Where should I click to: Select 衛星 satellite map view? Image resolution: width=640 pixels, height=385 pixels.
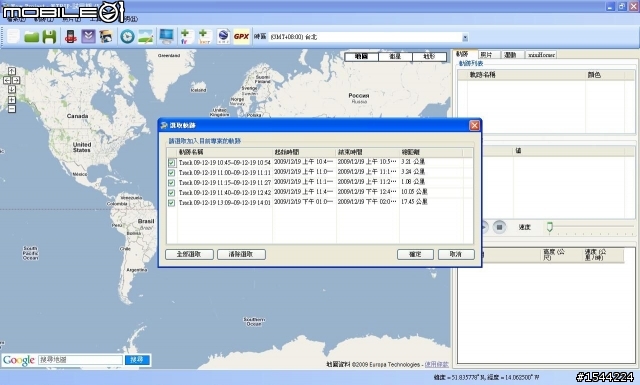pos(395,57)
